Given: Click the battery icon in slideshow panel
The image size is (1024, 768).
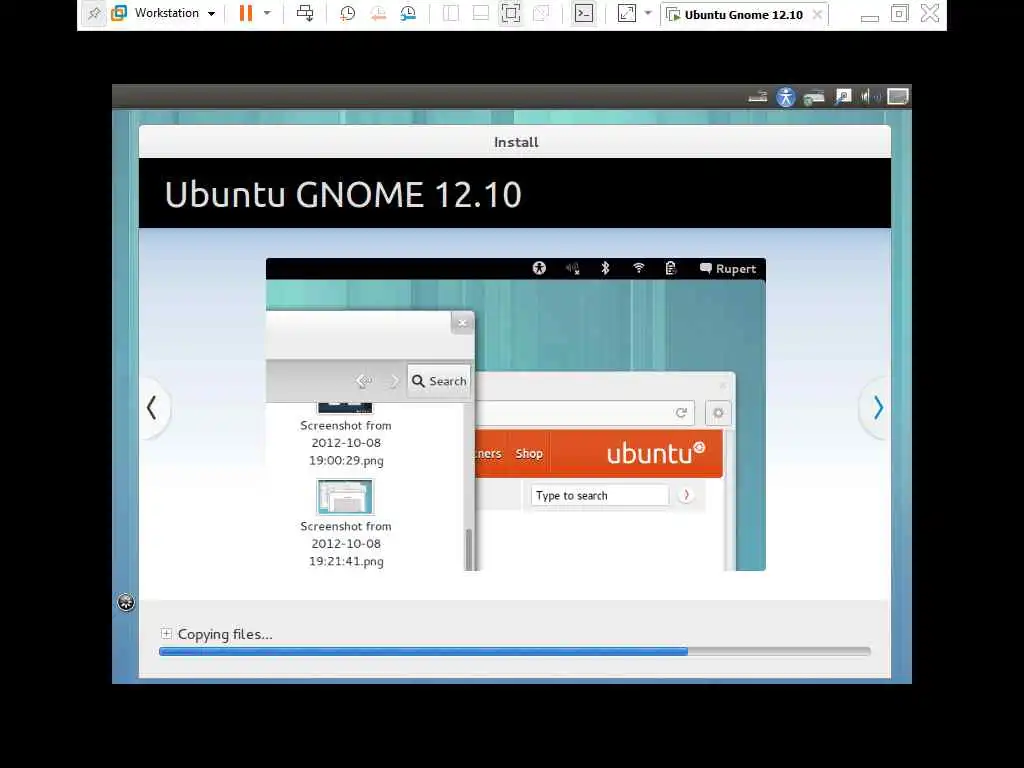Looking at the screenshot, I should coord(671,268).
